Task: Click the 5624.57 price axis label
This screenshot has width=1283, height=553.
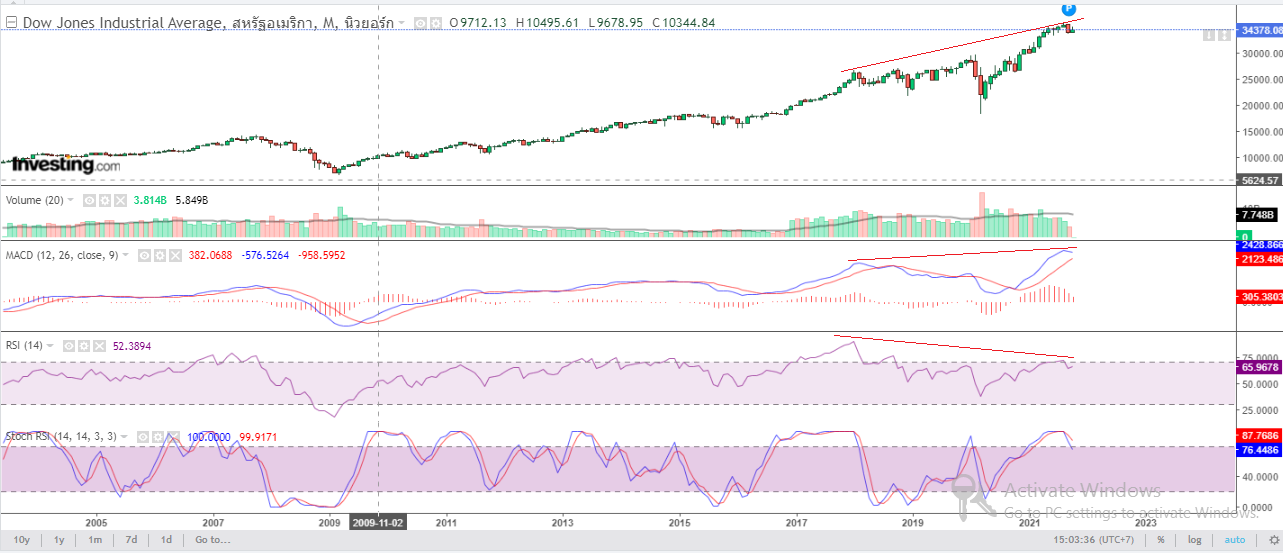Action: click(x=1261, y=180)
